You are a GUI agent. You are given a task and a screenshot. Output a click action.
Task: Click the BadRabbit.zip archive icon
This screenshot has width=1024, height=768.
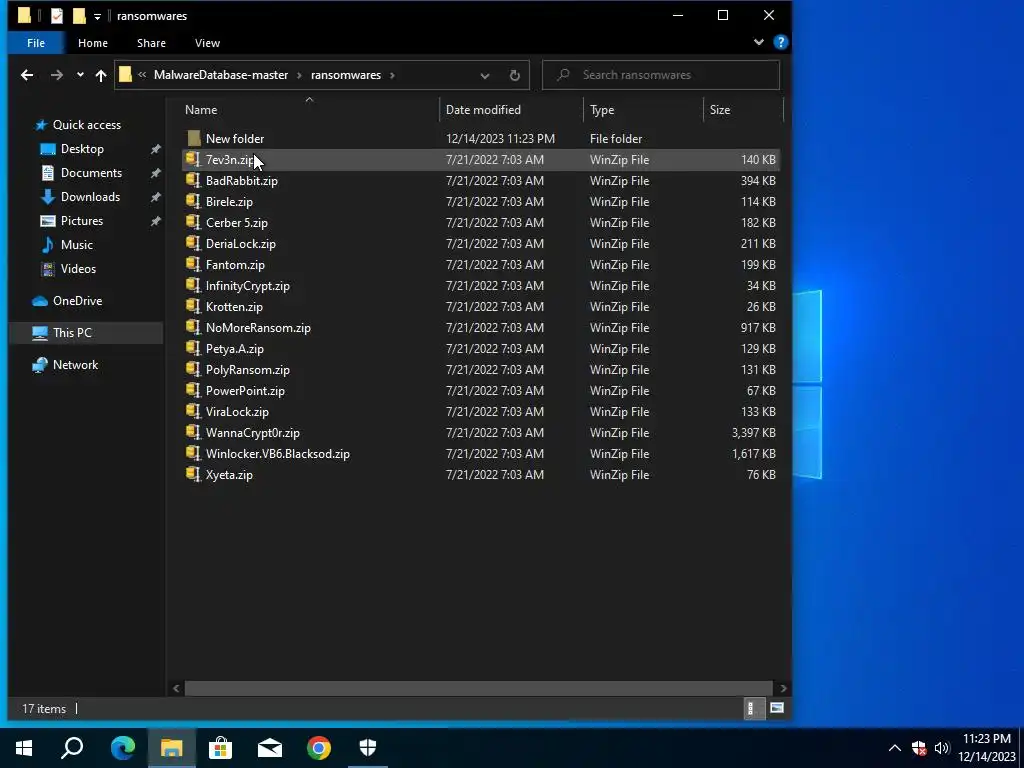(193, 180)
